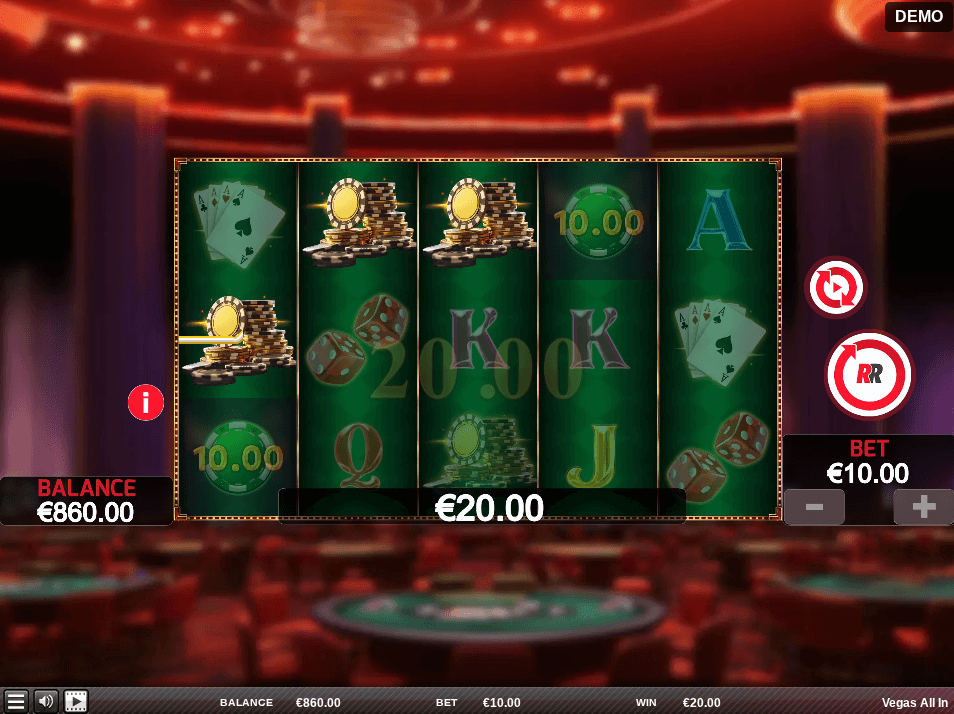The image size is (954, 714).
Task: Open the red info paytable icon
Action: pyautogui.click(x=146, y=403)
